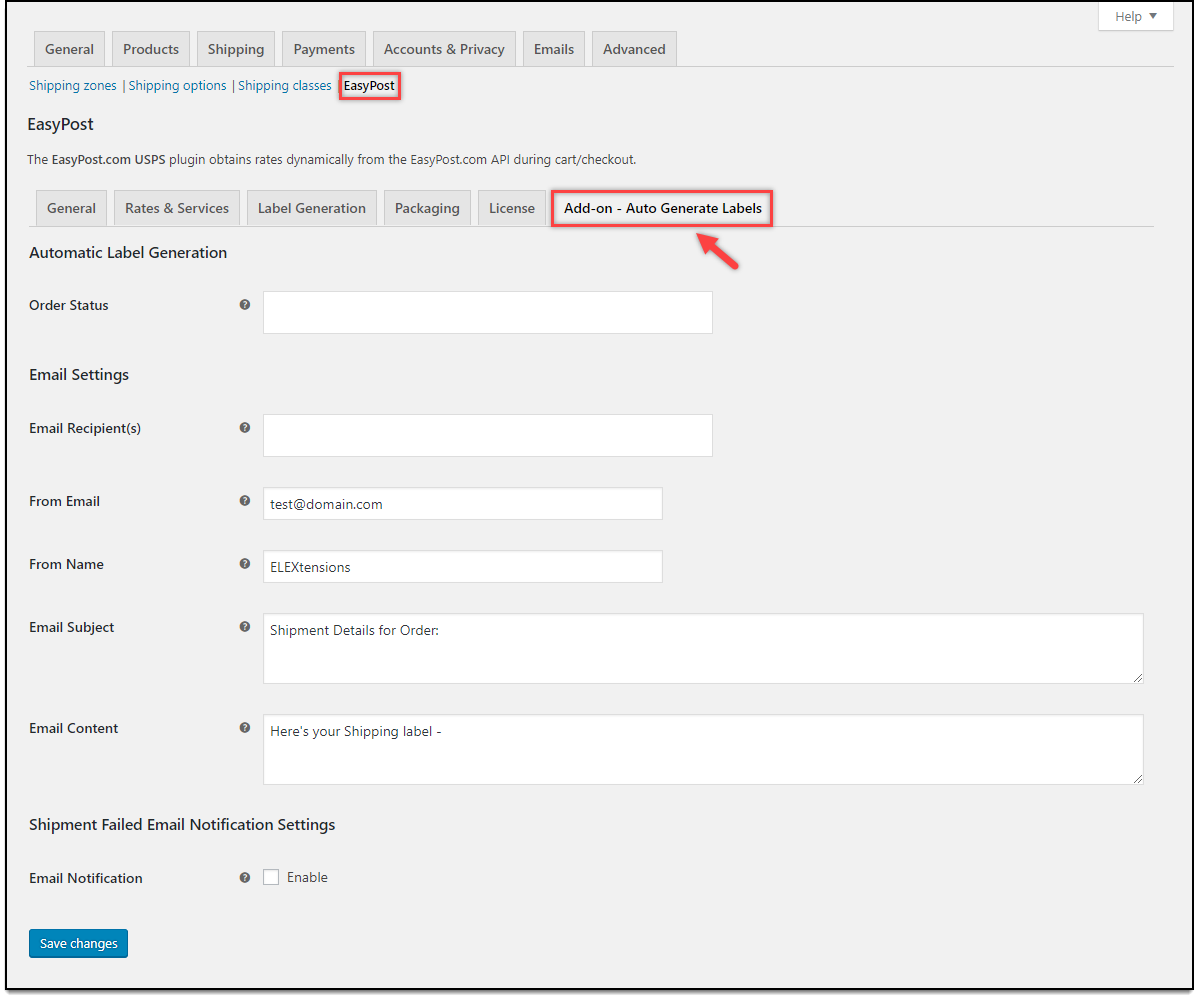Switch to the Label Generation tab
Screen dimensions: 1199x1000
tap(312, 208)
